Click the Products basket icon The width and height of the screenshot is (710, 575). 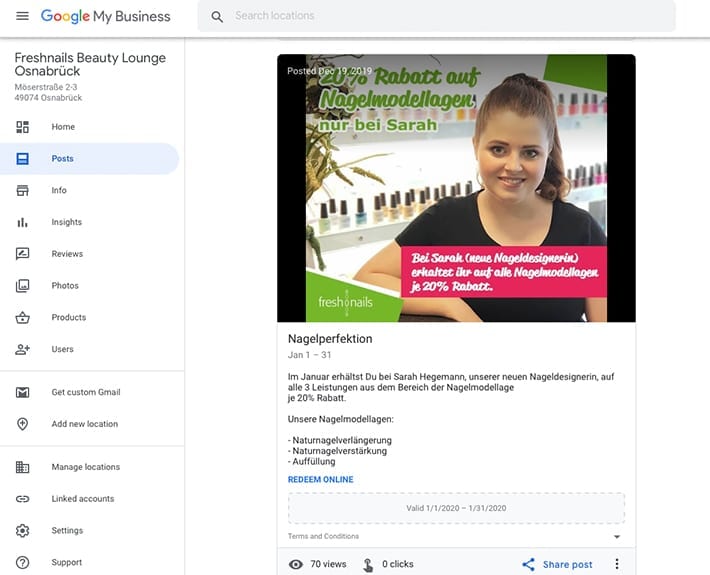coord(22,317)
